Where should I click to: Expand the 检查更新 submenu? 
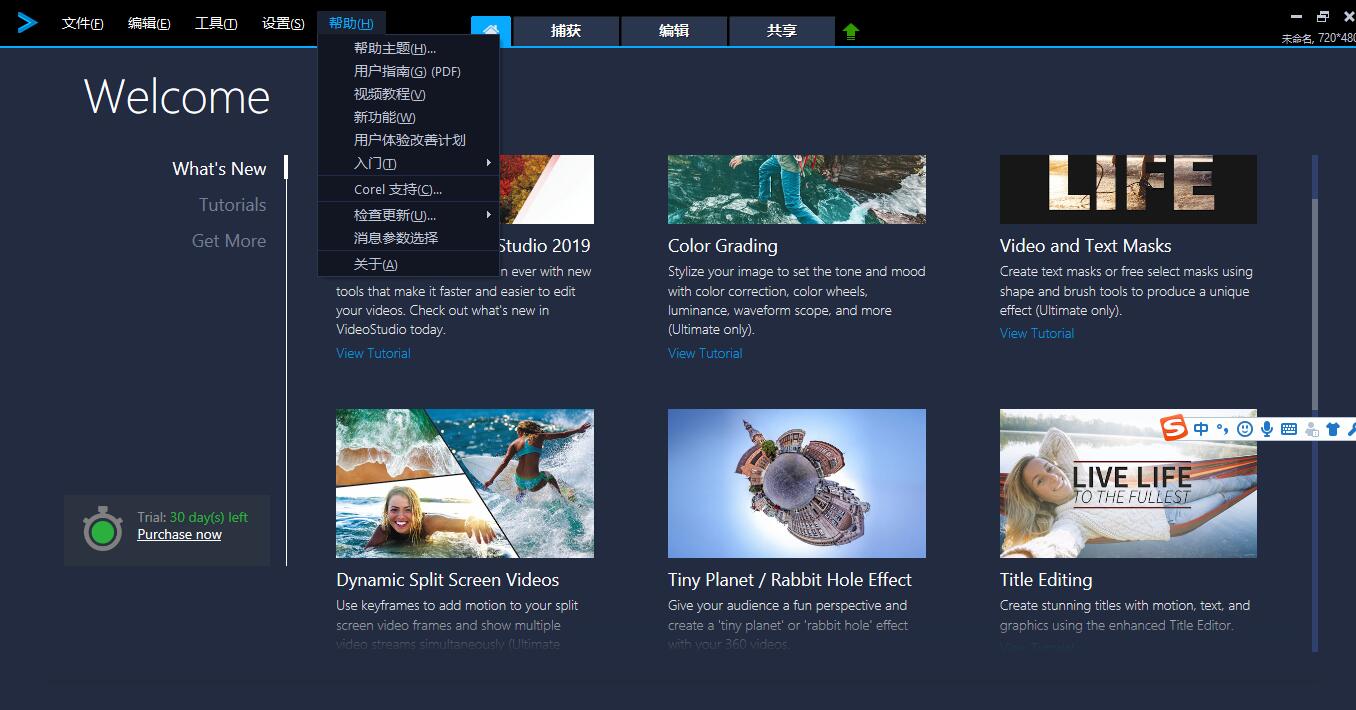(408, 215)
